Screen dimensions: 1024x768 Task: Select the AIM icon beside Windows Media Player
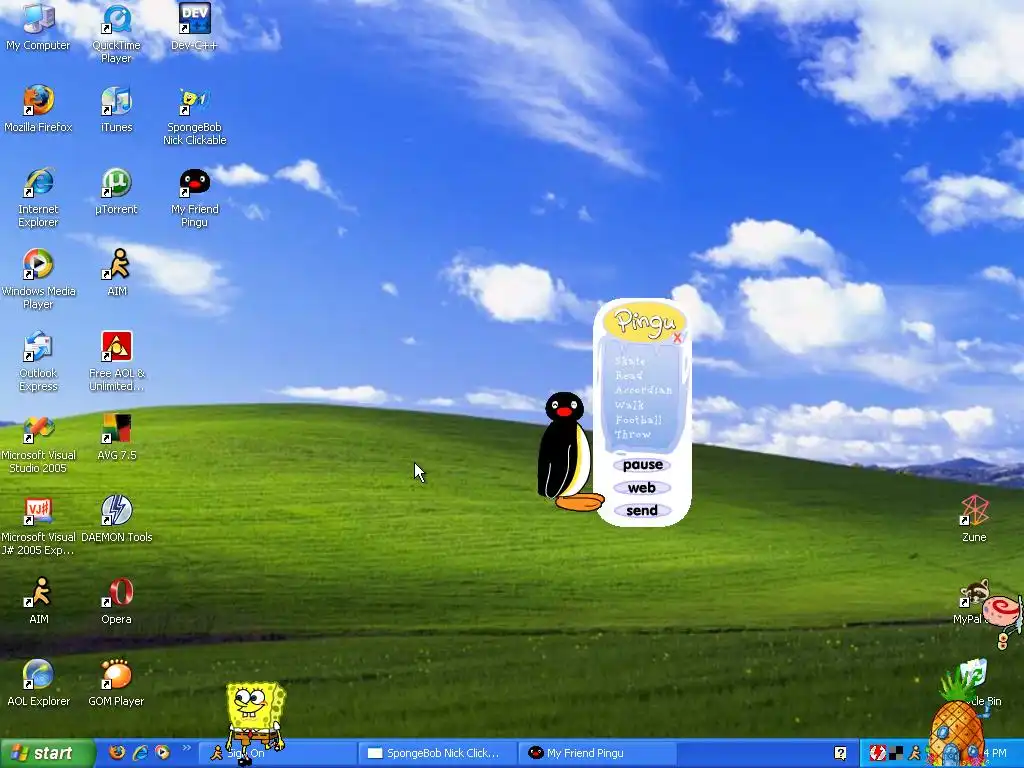(116, 272)
